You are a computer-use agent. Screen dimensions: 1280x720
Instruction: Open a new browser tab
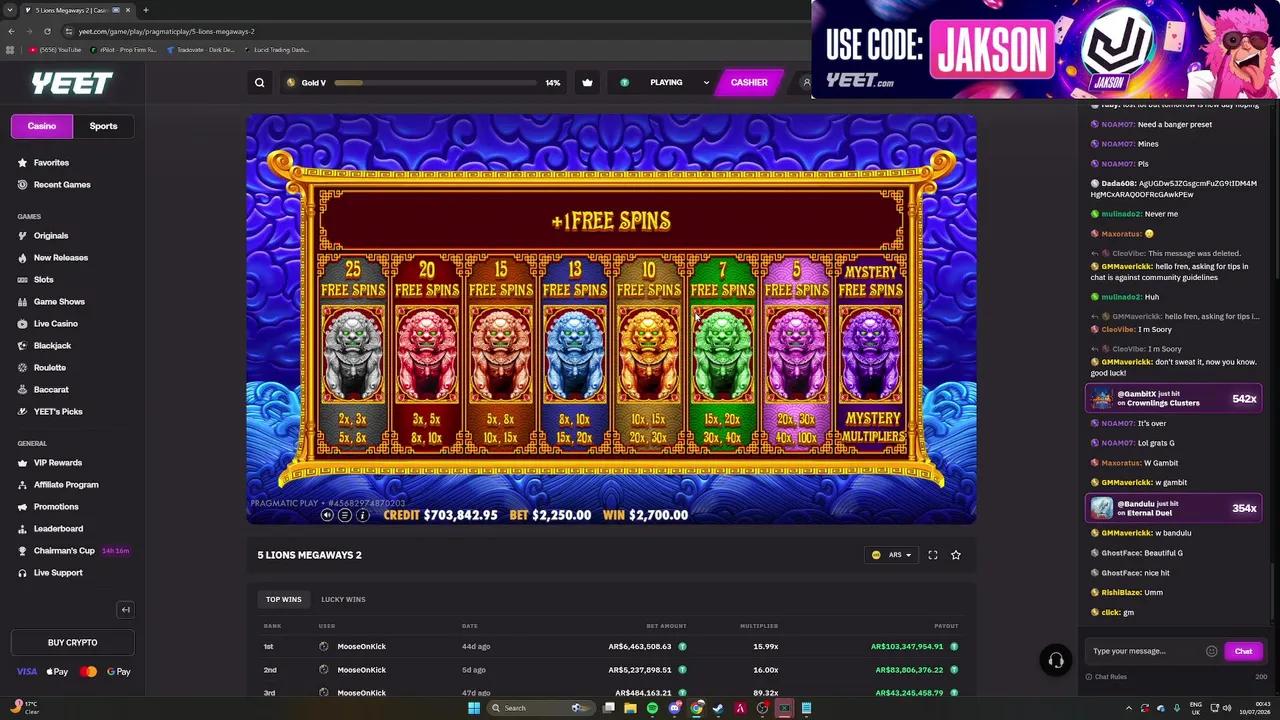click(x=146, y=10)
